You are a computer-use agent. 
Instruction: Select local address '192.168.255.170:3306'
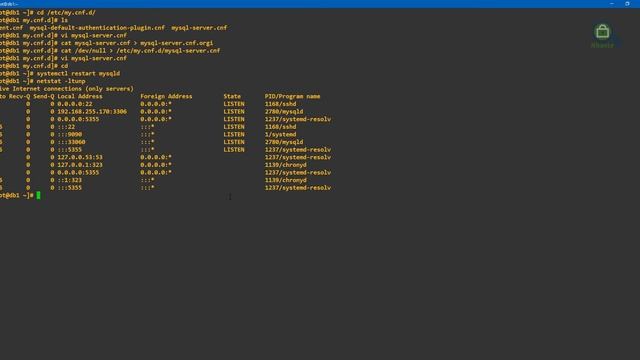(x=92, y=111)
